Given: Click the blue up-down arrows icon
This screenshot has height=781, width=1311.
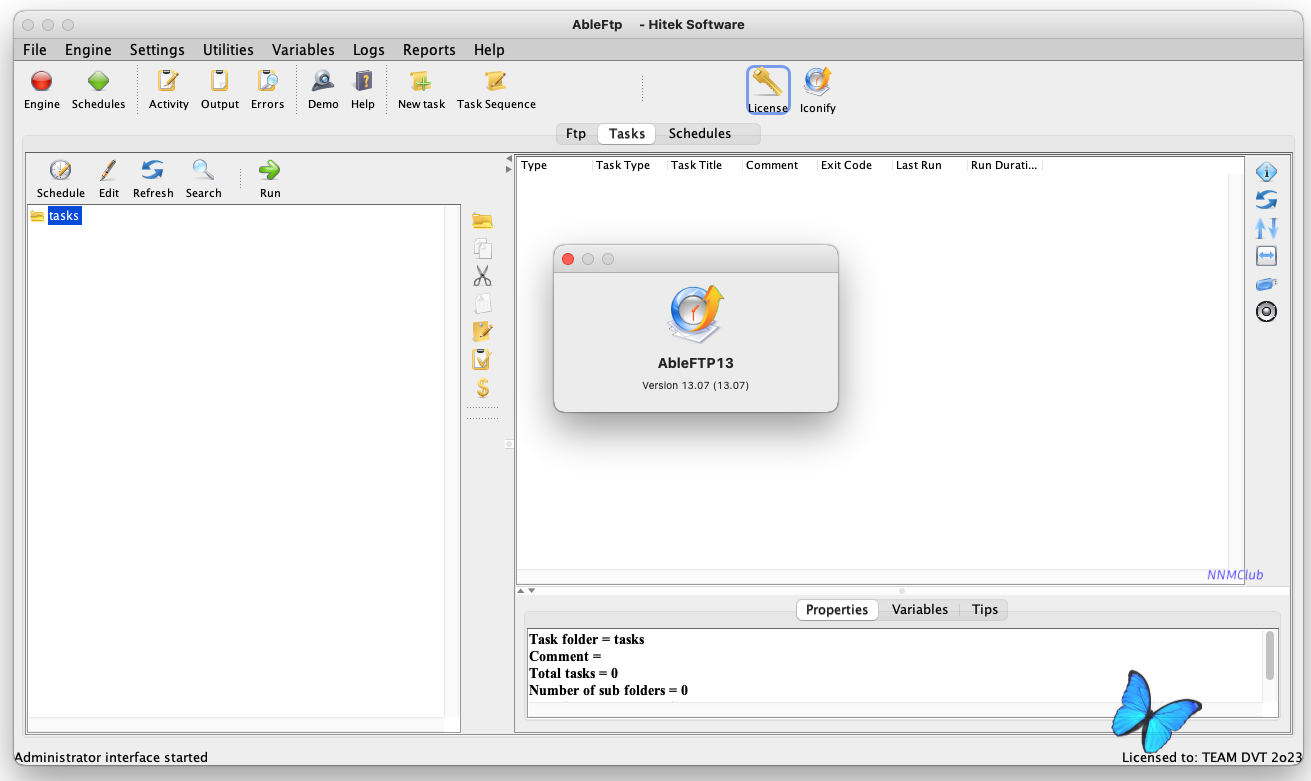Looking at the screenshot, I should point(1266,228).
